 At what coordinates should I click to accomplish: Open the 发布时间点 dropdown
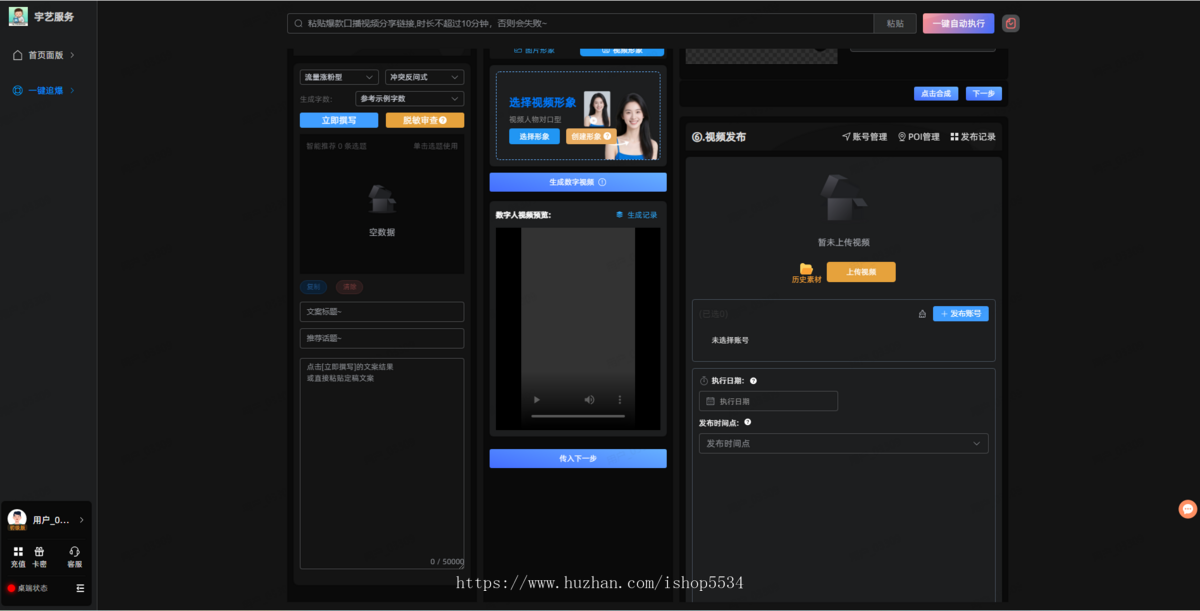(x=843, y=443)
